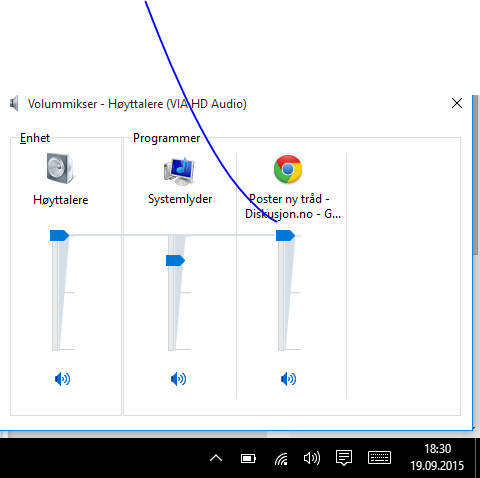Click the Høyttalere speaker device icon
This screenshot has height=478, width=480.
(61, 168)
